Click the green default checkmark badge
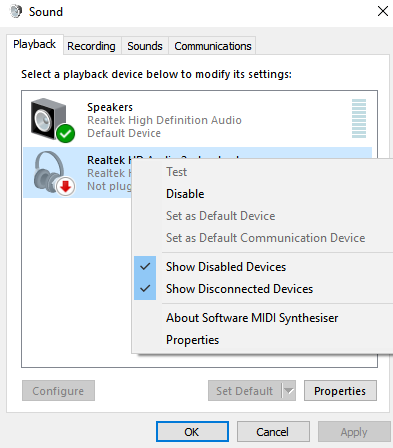The image size is (393, 448). point(65,133)
